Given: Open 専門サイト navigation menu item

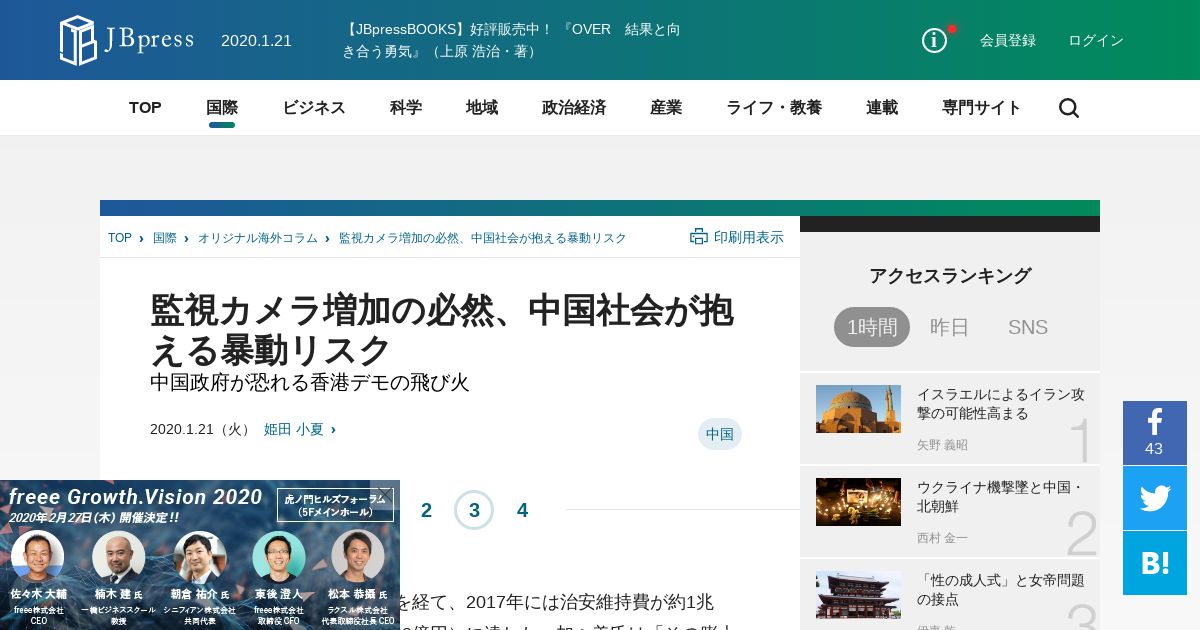Looking at the screenshot, I should click(982, 108).
